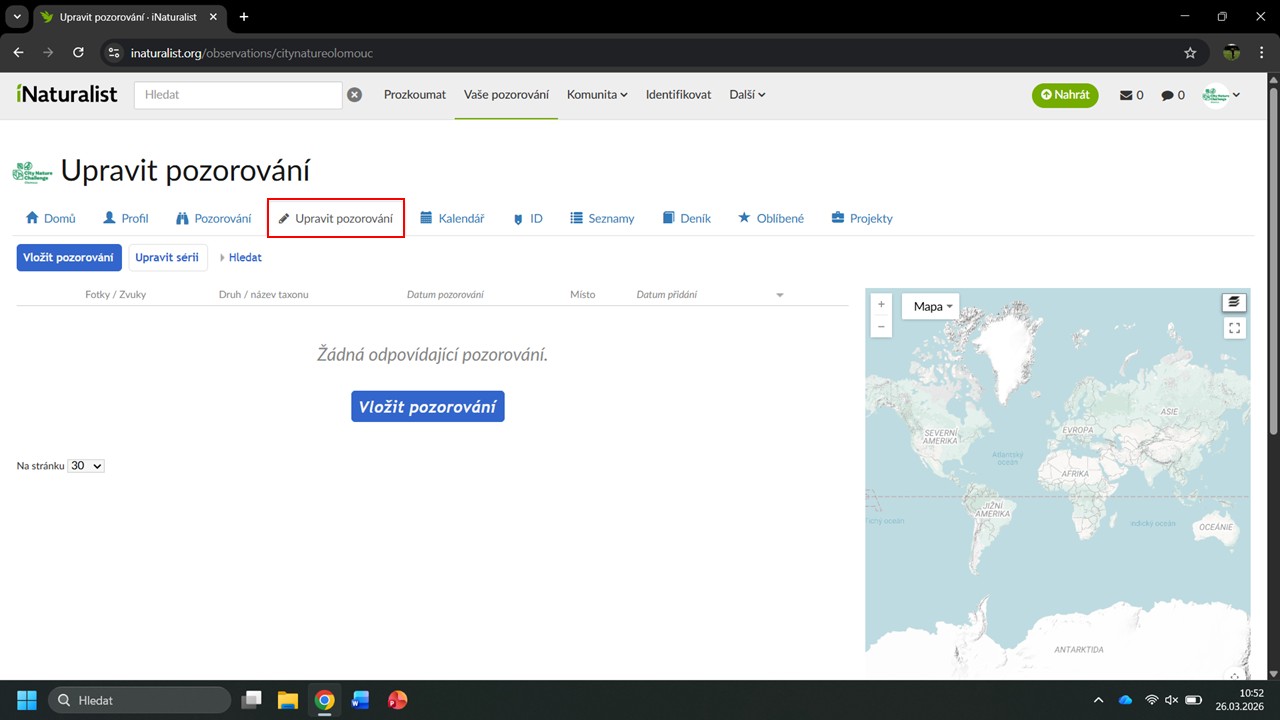Open the Projekty tab
The image size is (1280, 720).
[862, 218]
